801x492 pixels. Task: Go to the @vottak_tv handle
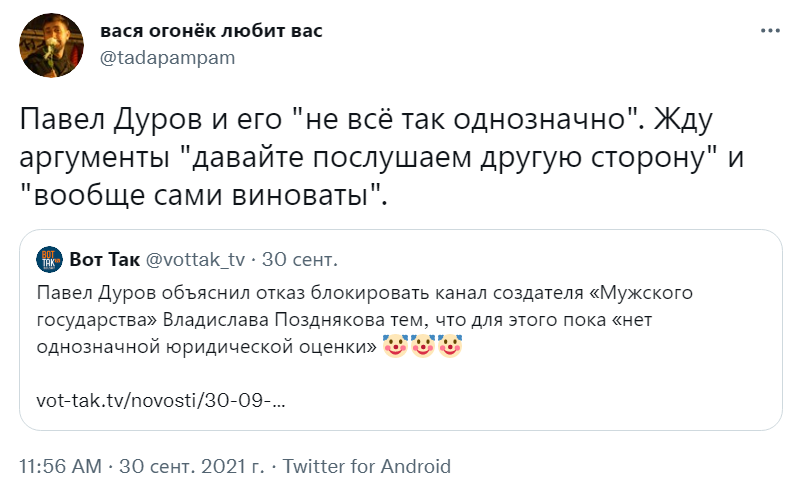196,260
